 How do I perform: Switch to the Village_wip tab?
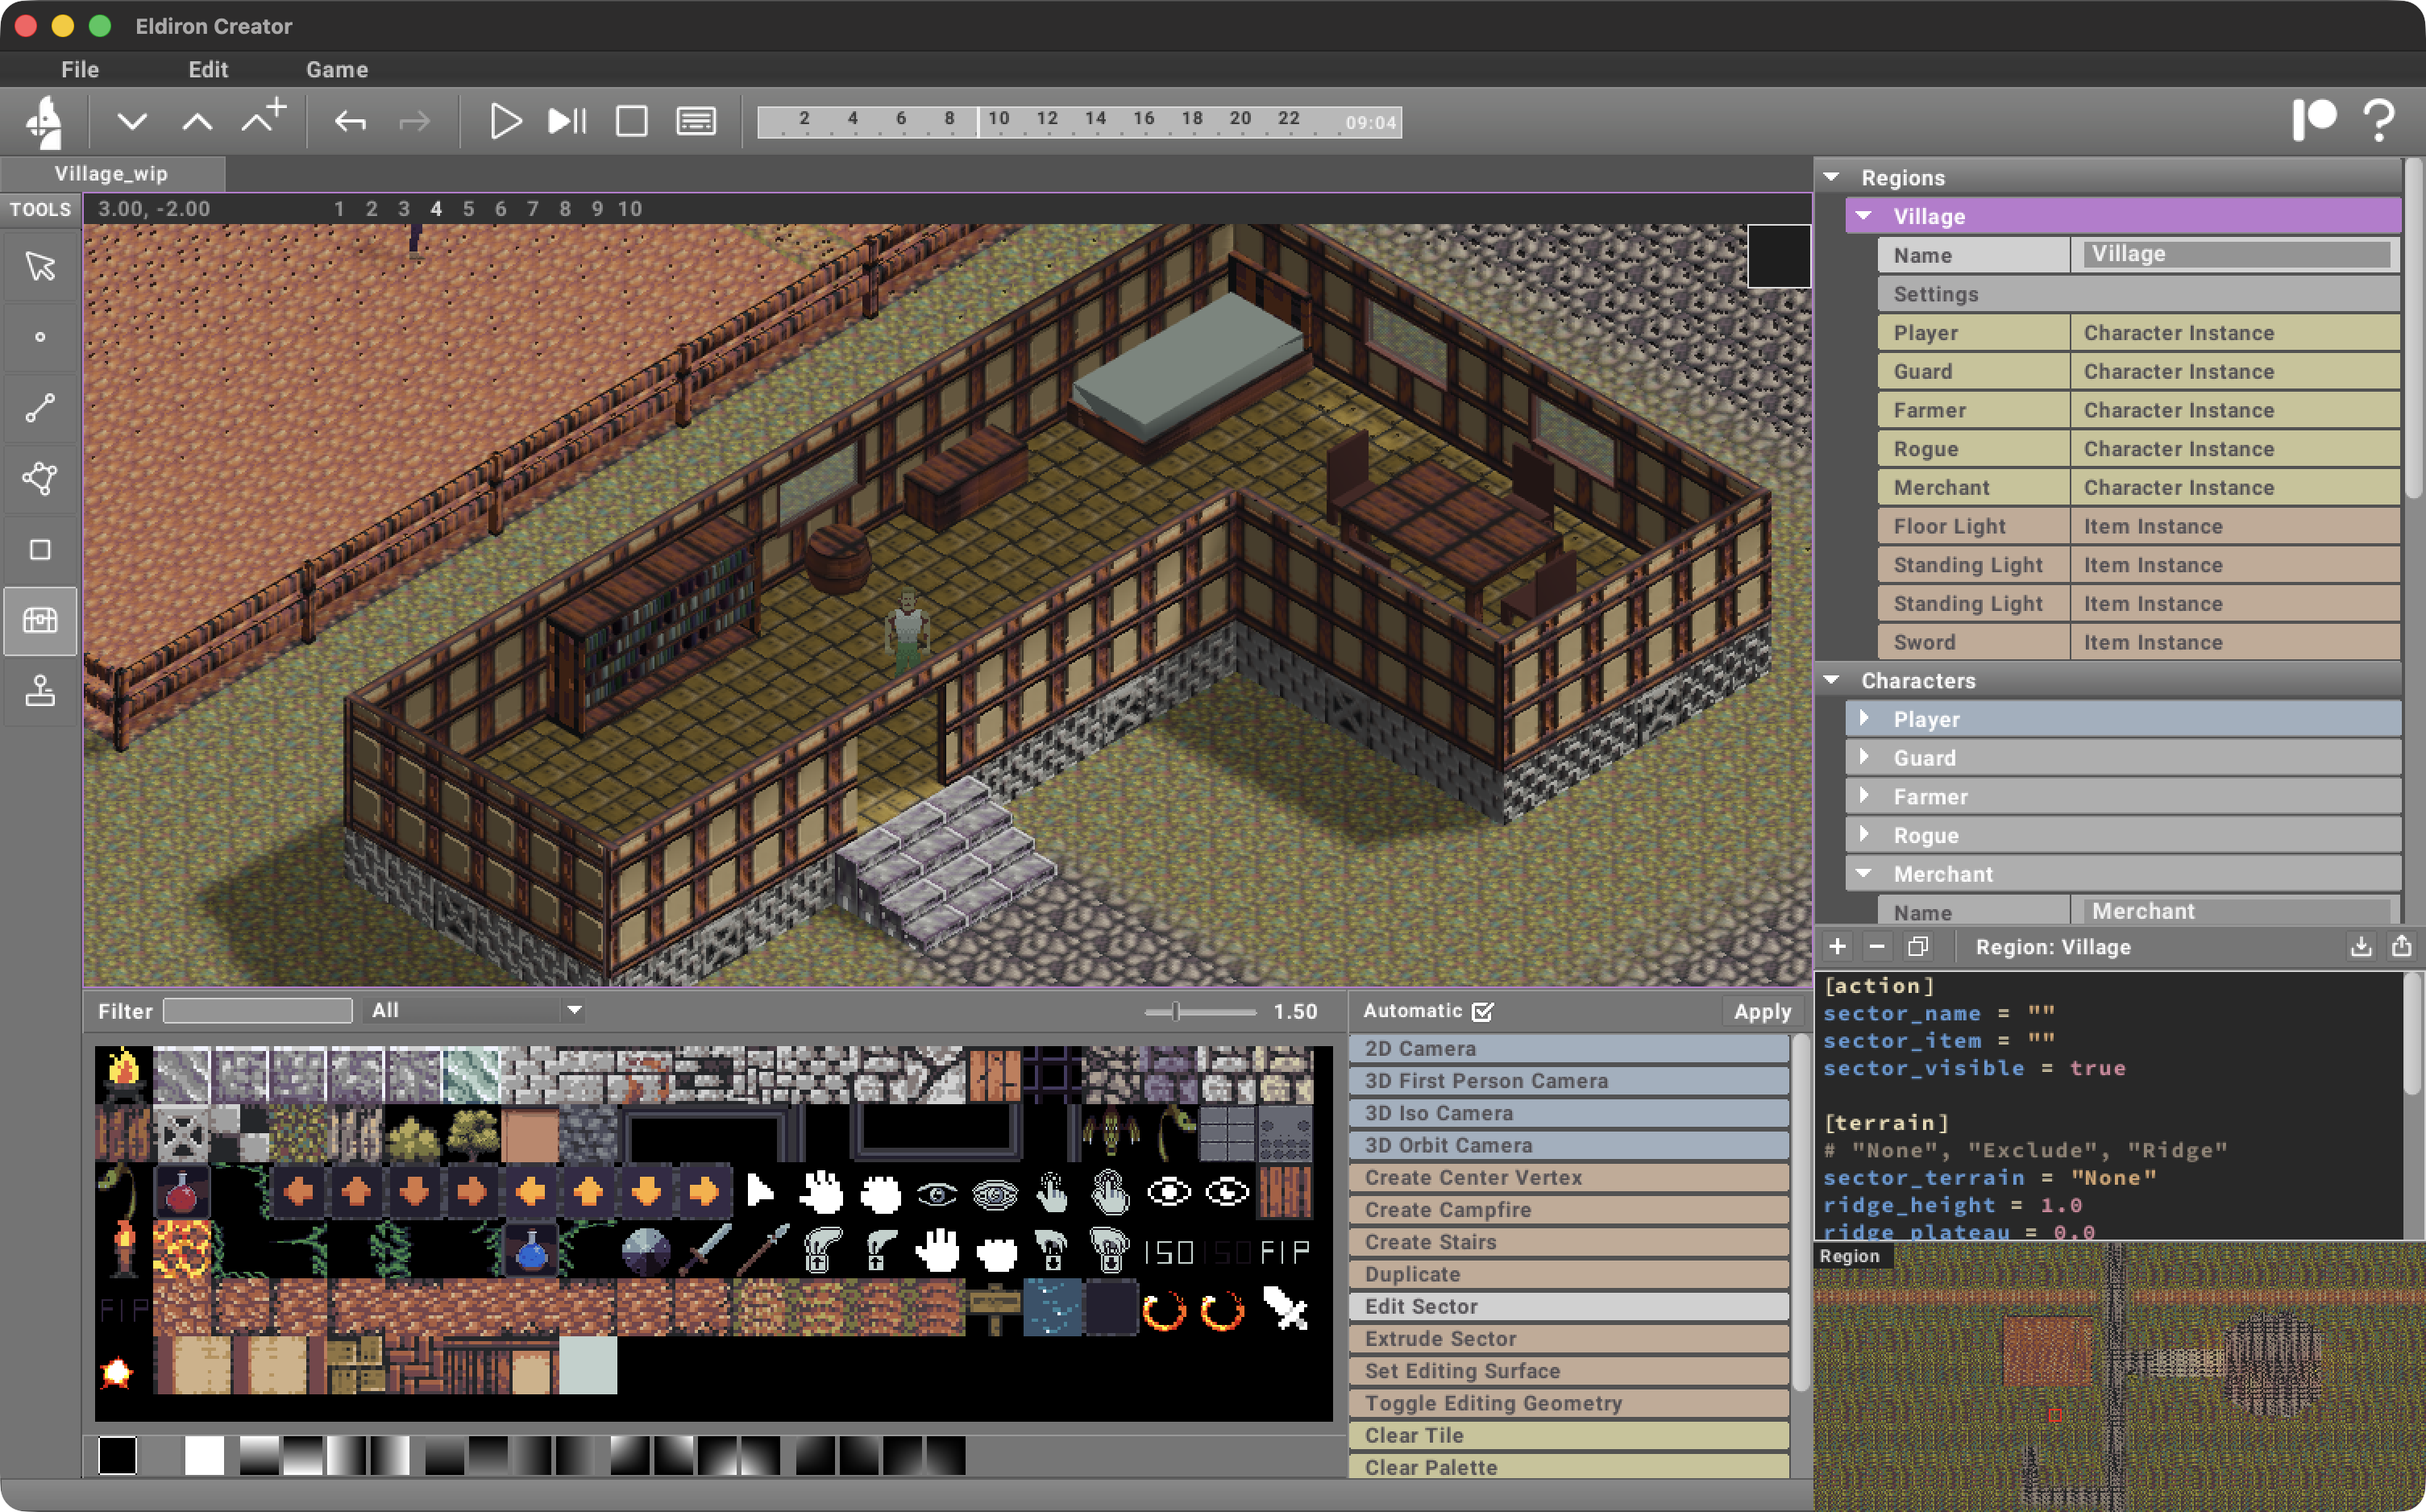(x=113, y=173)
